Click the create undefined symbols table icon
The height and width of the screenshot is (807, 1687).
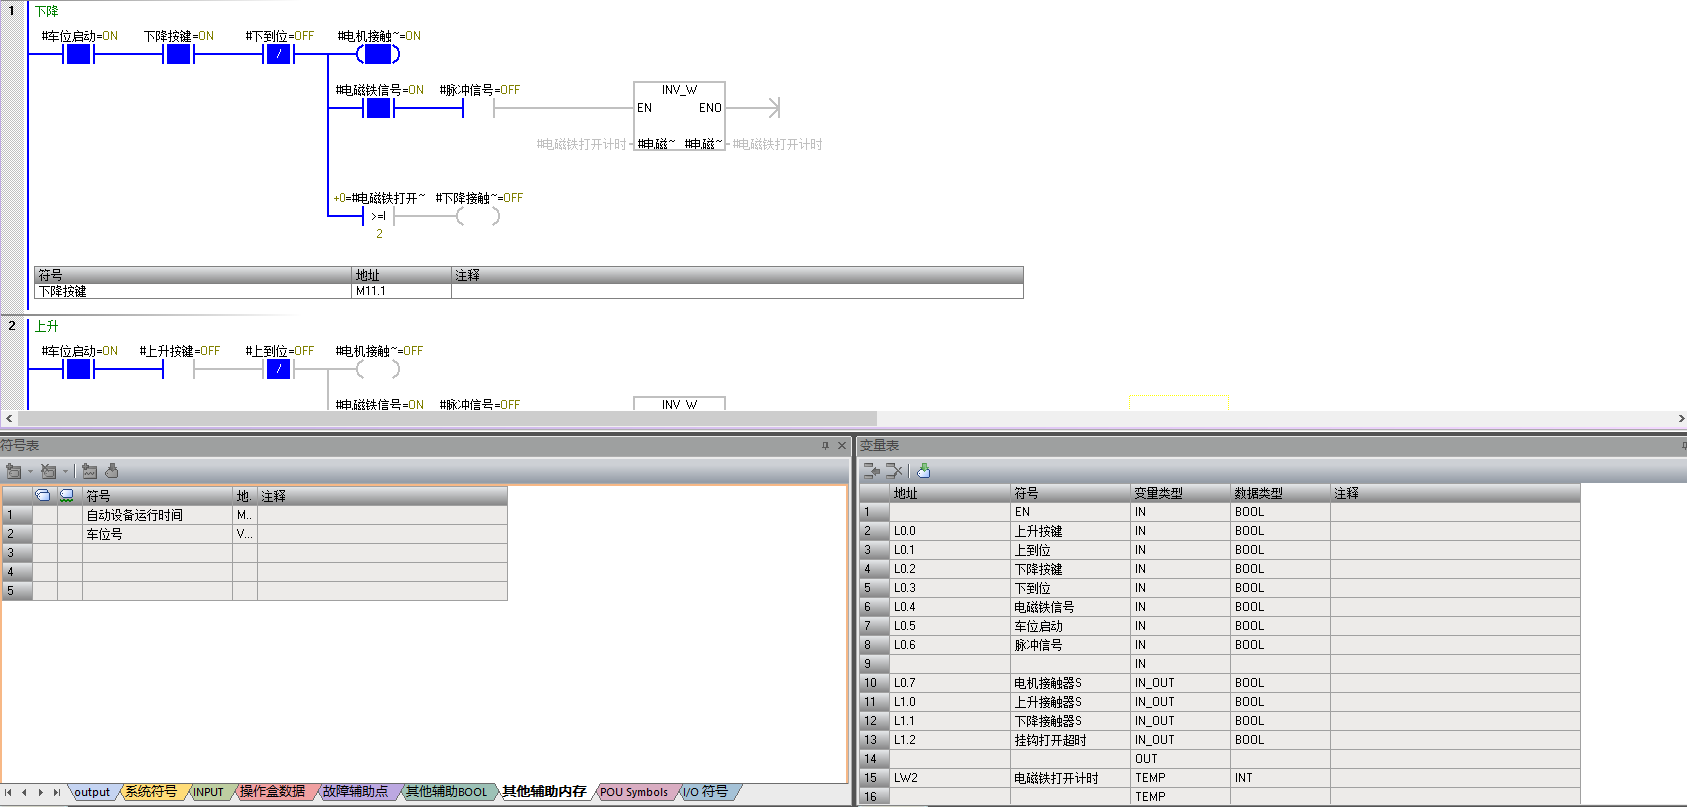click(90, 471)
